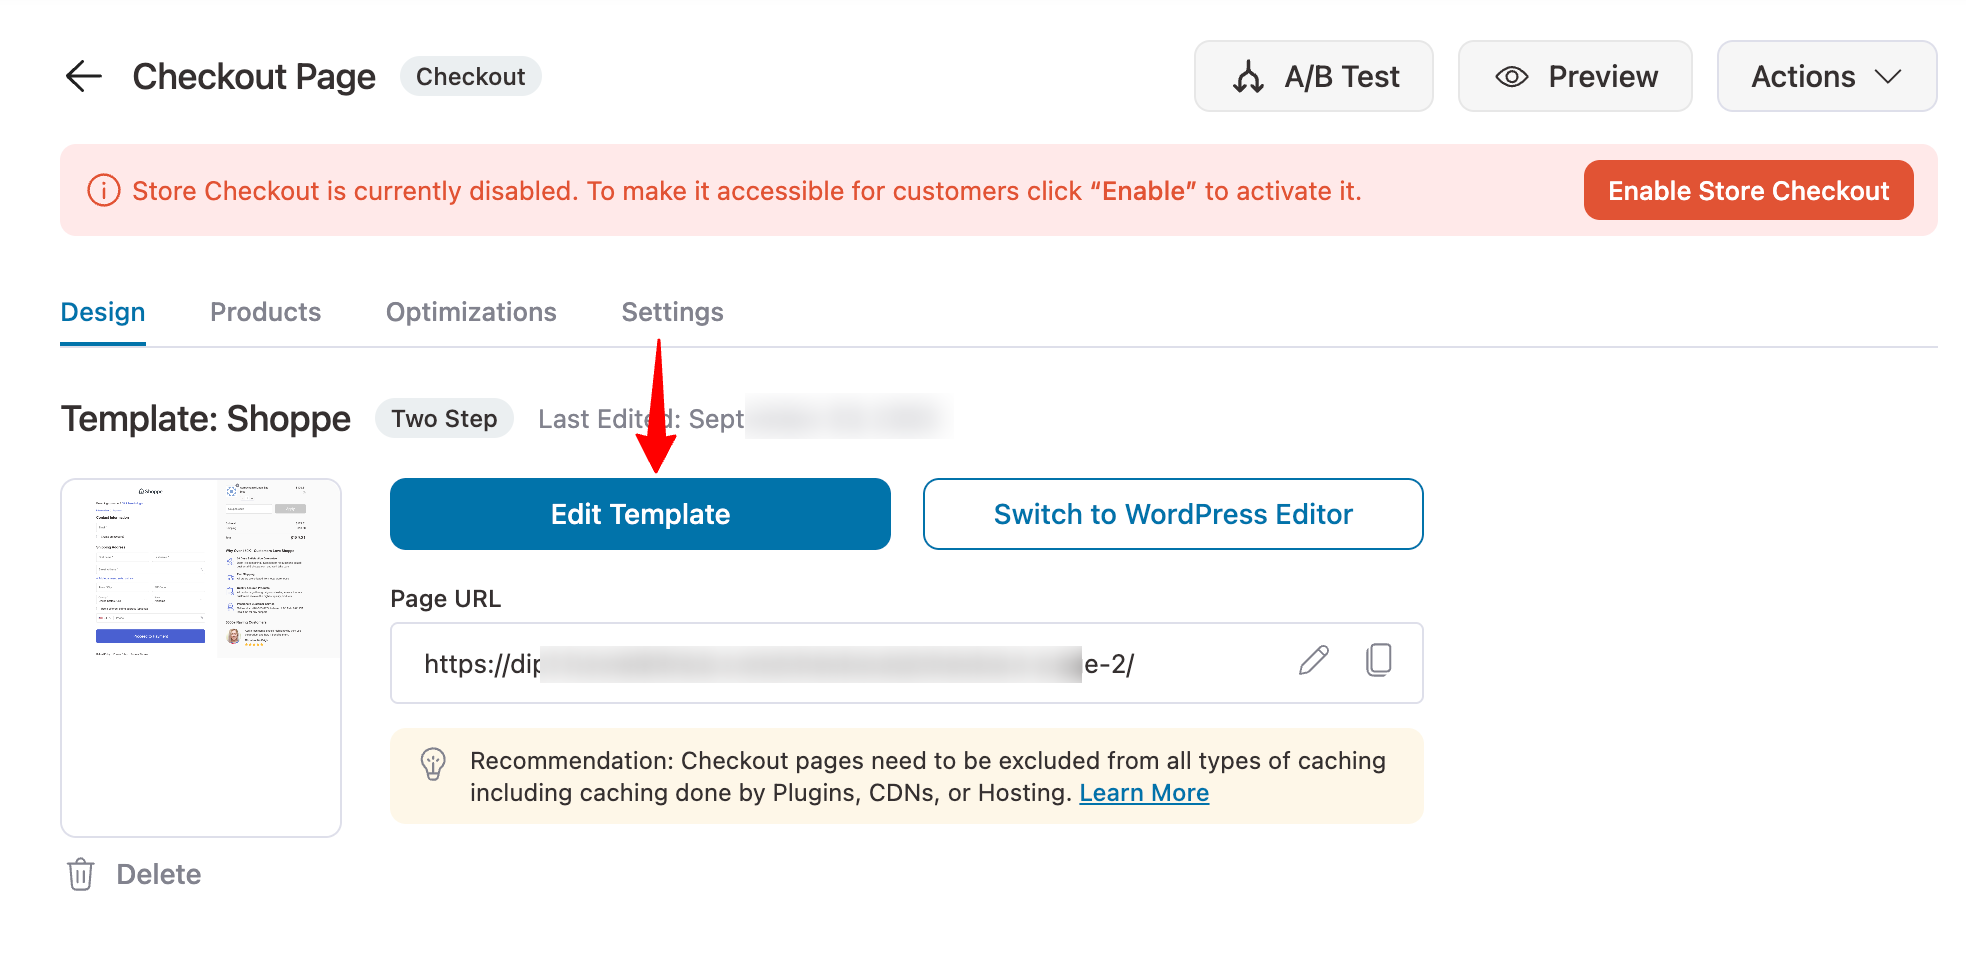Go to the Settings tab
1966x957 pixels.
(672, 312)
